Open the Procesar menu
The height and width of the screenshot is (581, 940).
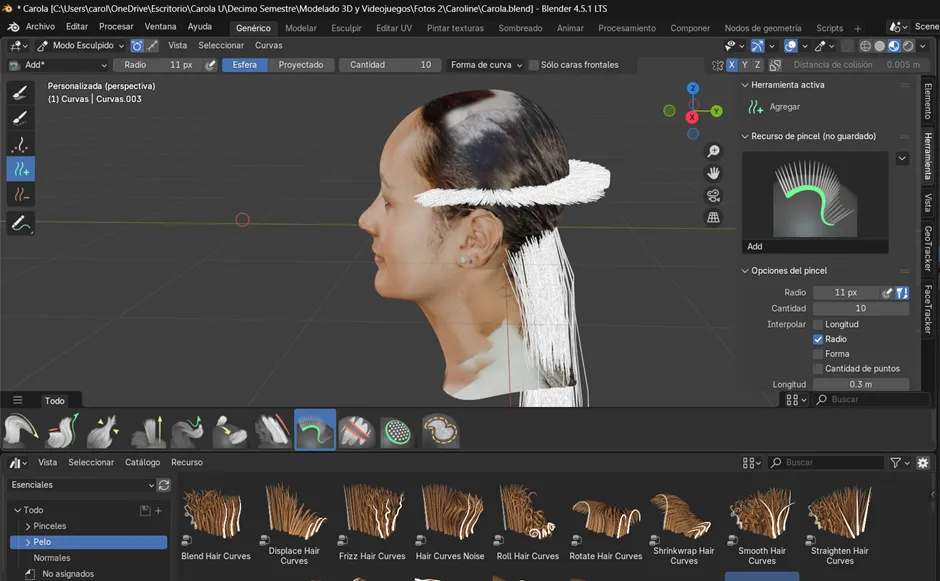(116, 27)
